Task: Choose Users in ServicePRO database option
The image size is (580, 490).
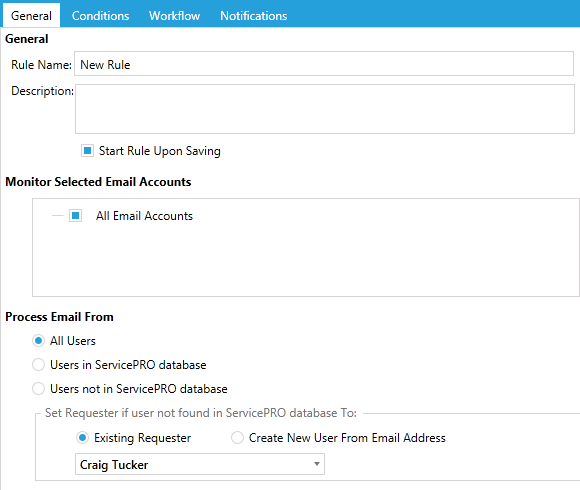Action: coord(38,365)
